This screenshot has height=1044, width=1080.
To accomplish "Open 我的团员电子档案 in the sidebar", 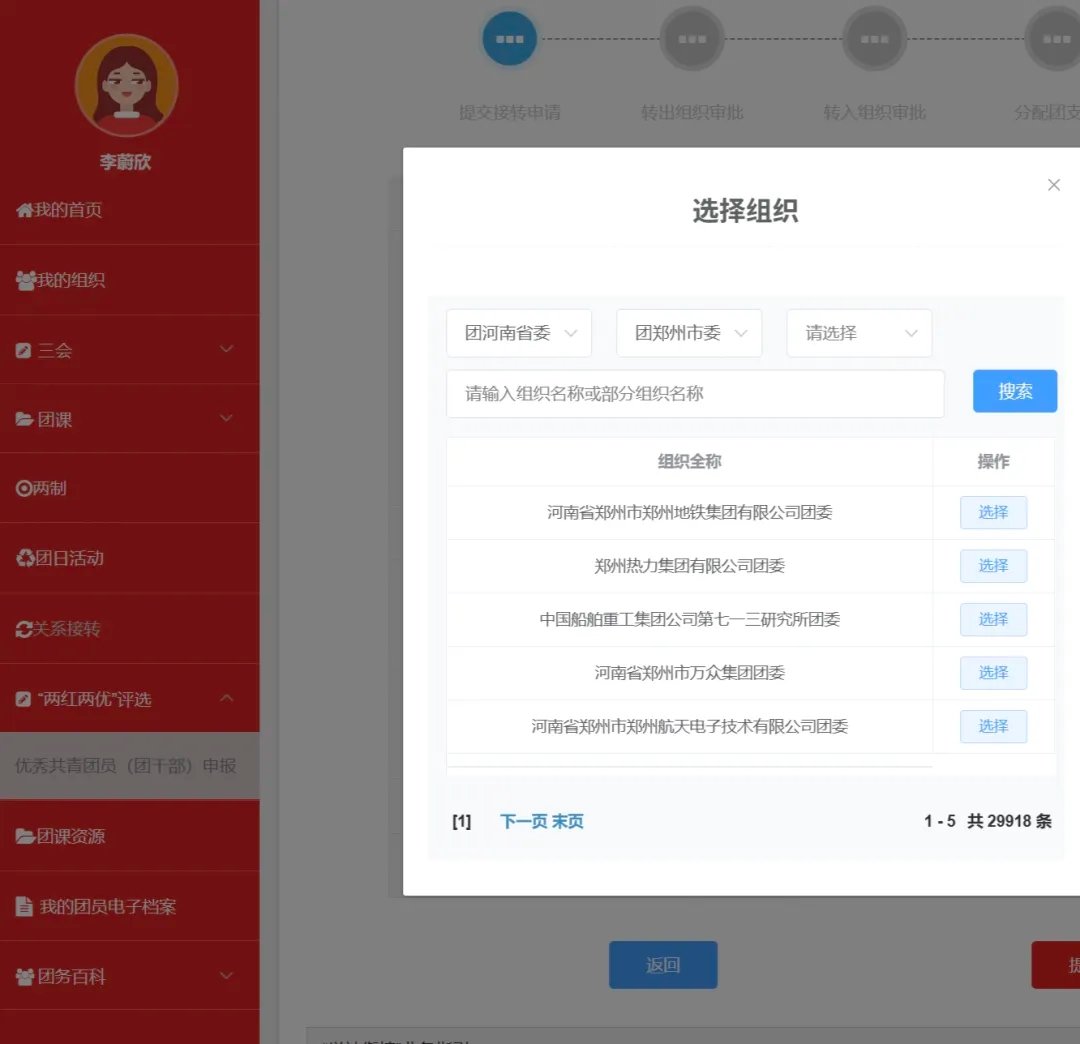I will [x=97, y=907].
